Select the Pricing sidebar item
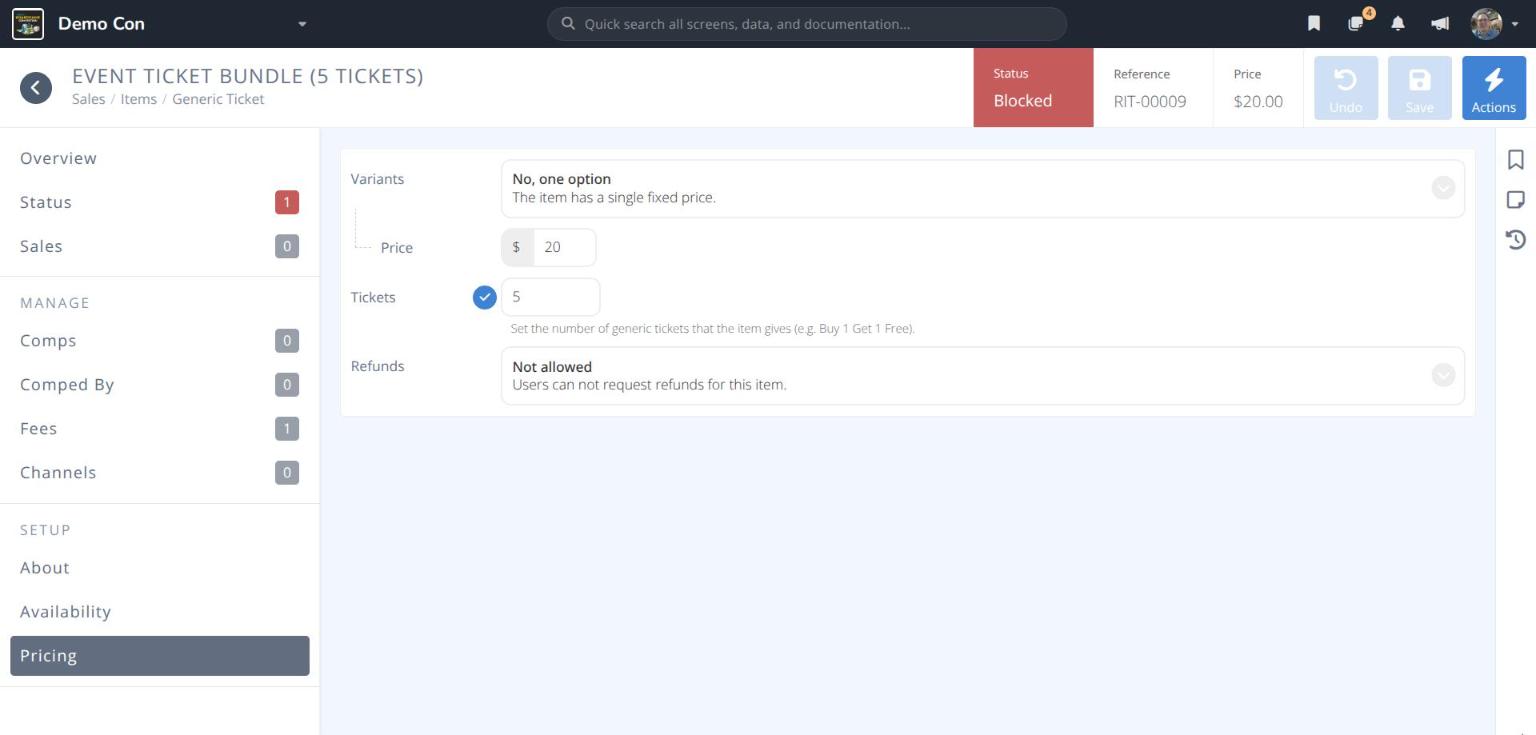 coord(160,656)
